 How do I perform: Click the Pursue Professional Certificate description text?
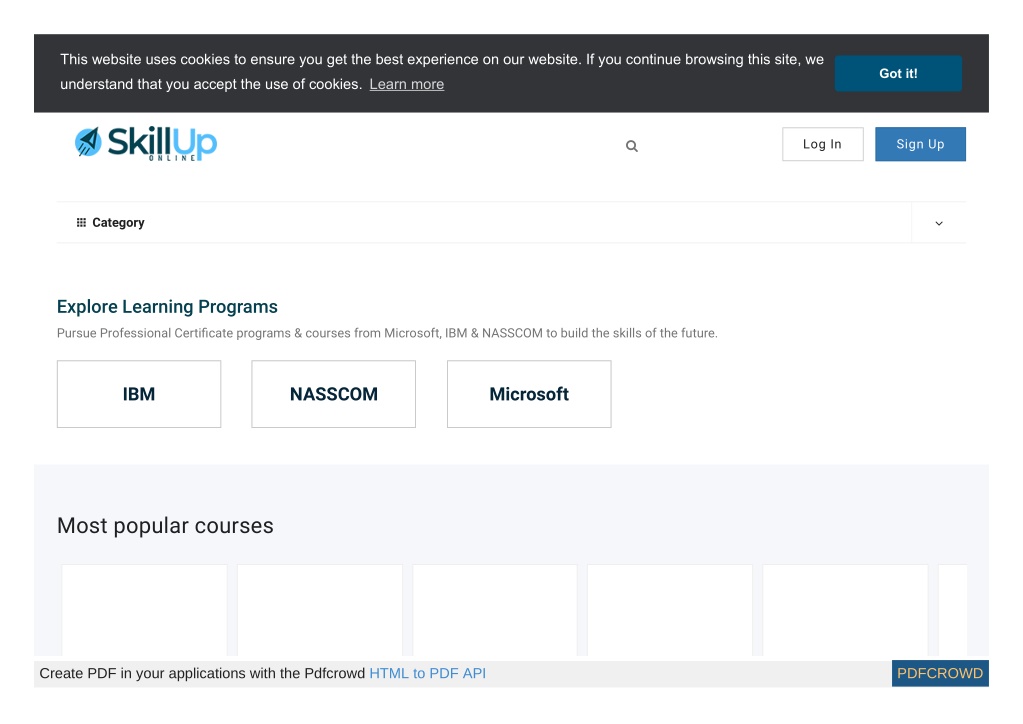tap(387, 333)
